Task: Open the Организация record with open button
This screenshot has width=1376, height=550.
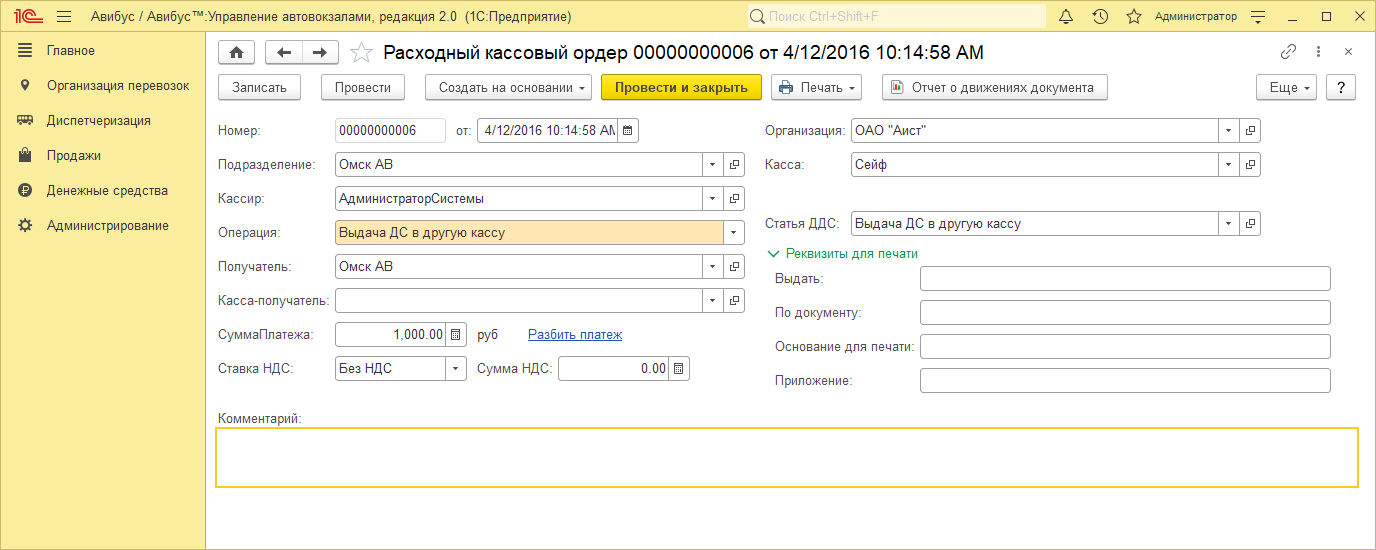Action: click(1250, 131)
